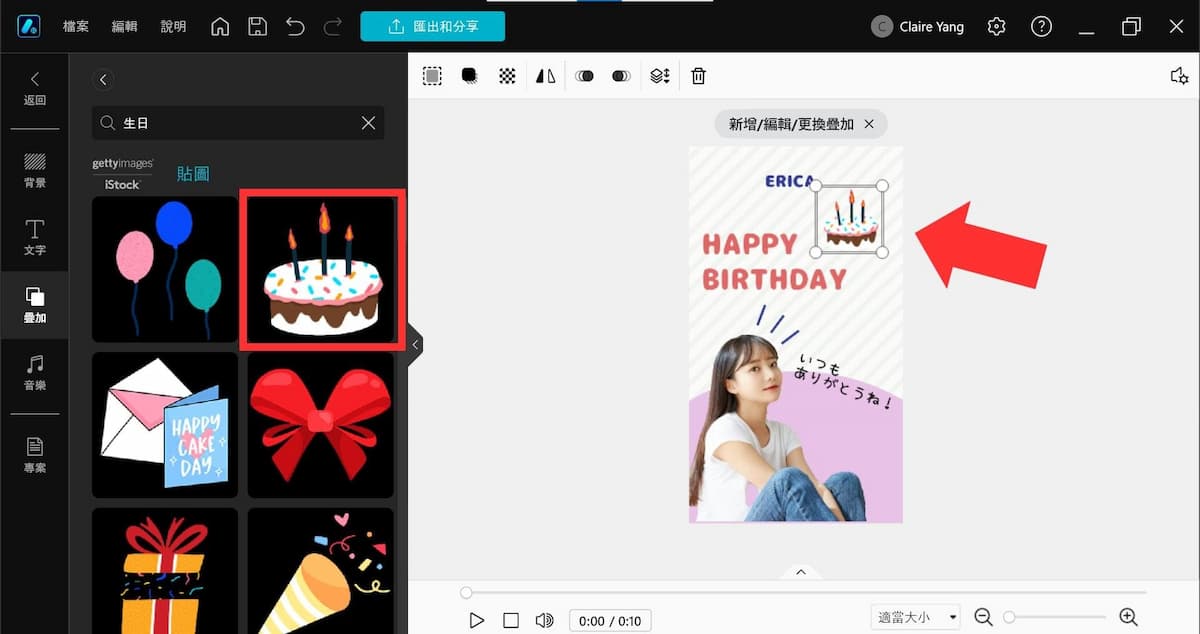1200x634 pixels.
Task: Choose the birthday cake sticker thumbnail
Action: click(321, 269)
